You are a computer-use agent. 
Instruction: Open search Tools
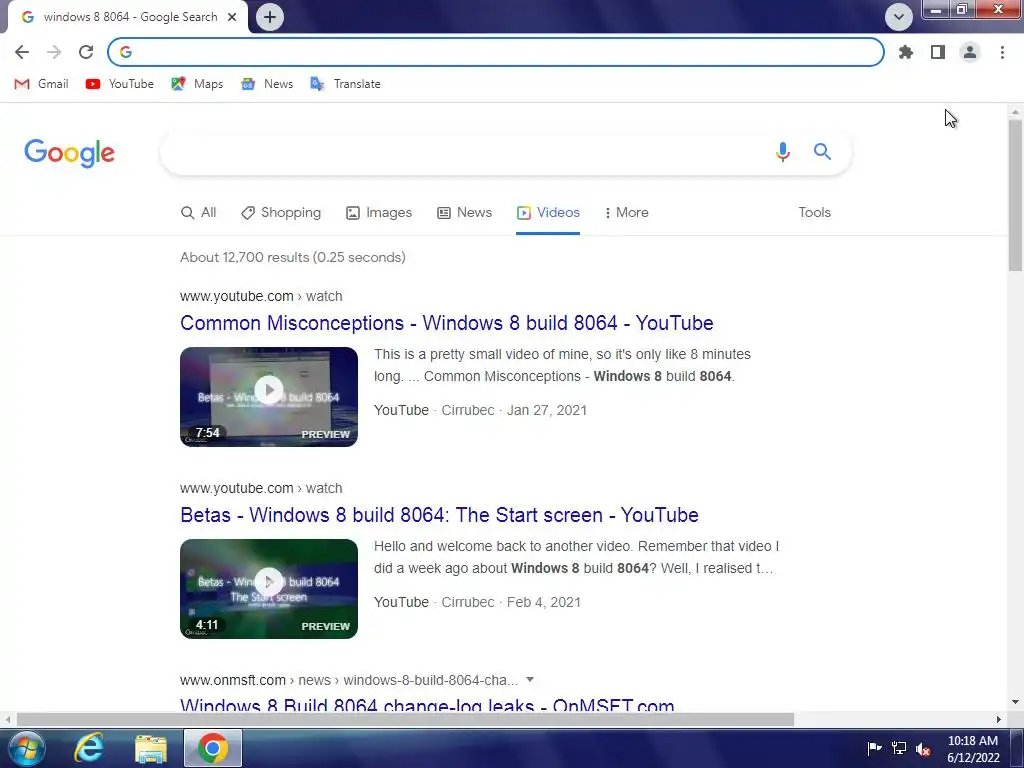[814, 213]
